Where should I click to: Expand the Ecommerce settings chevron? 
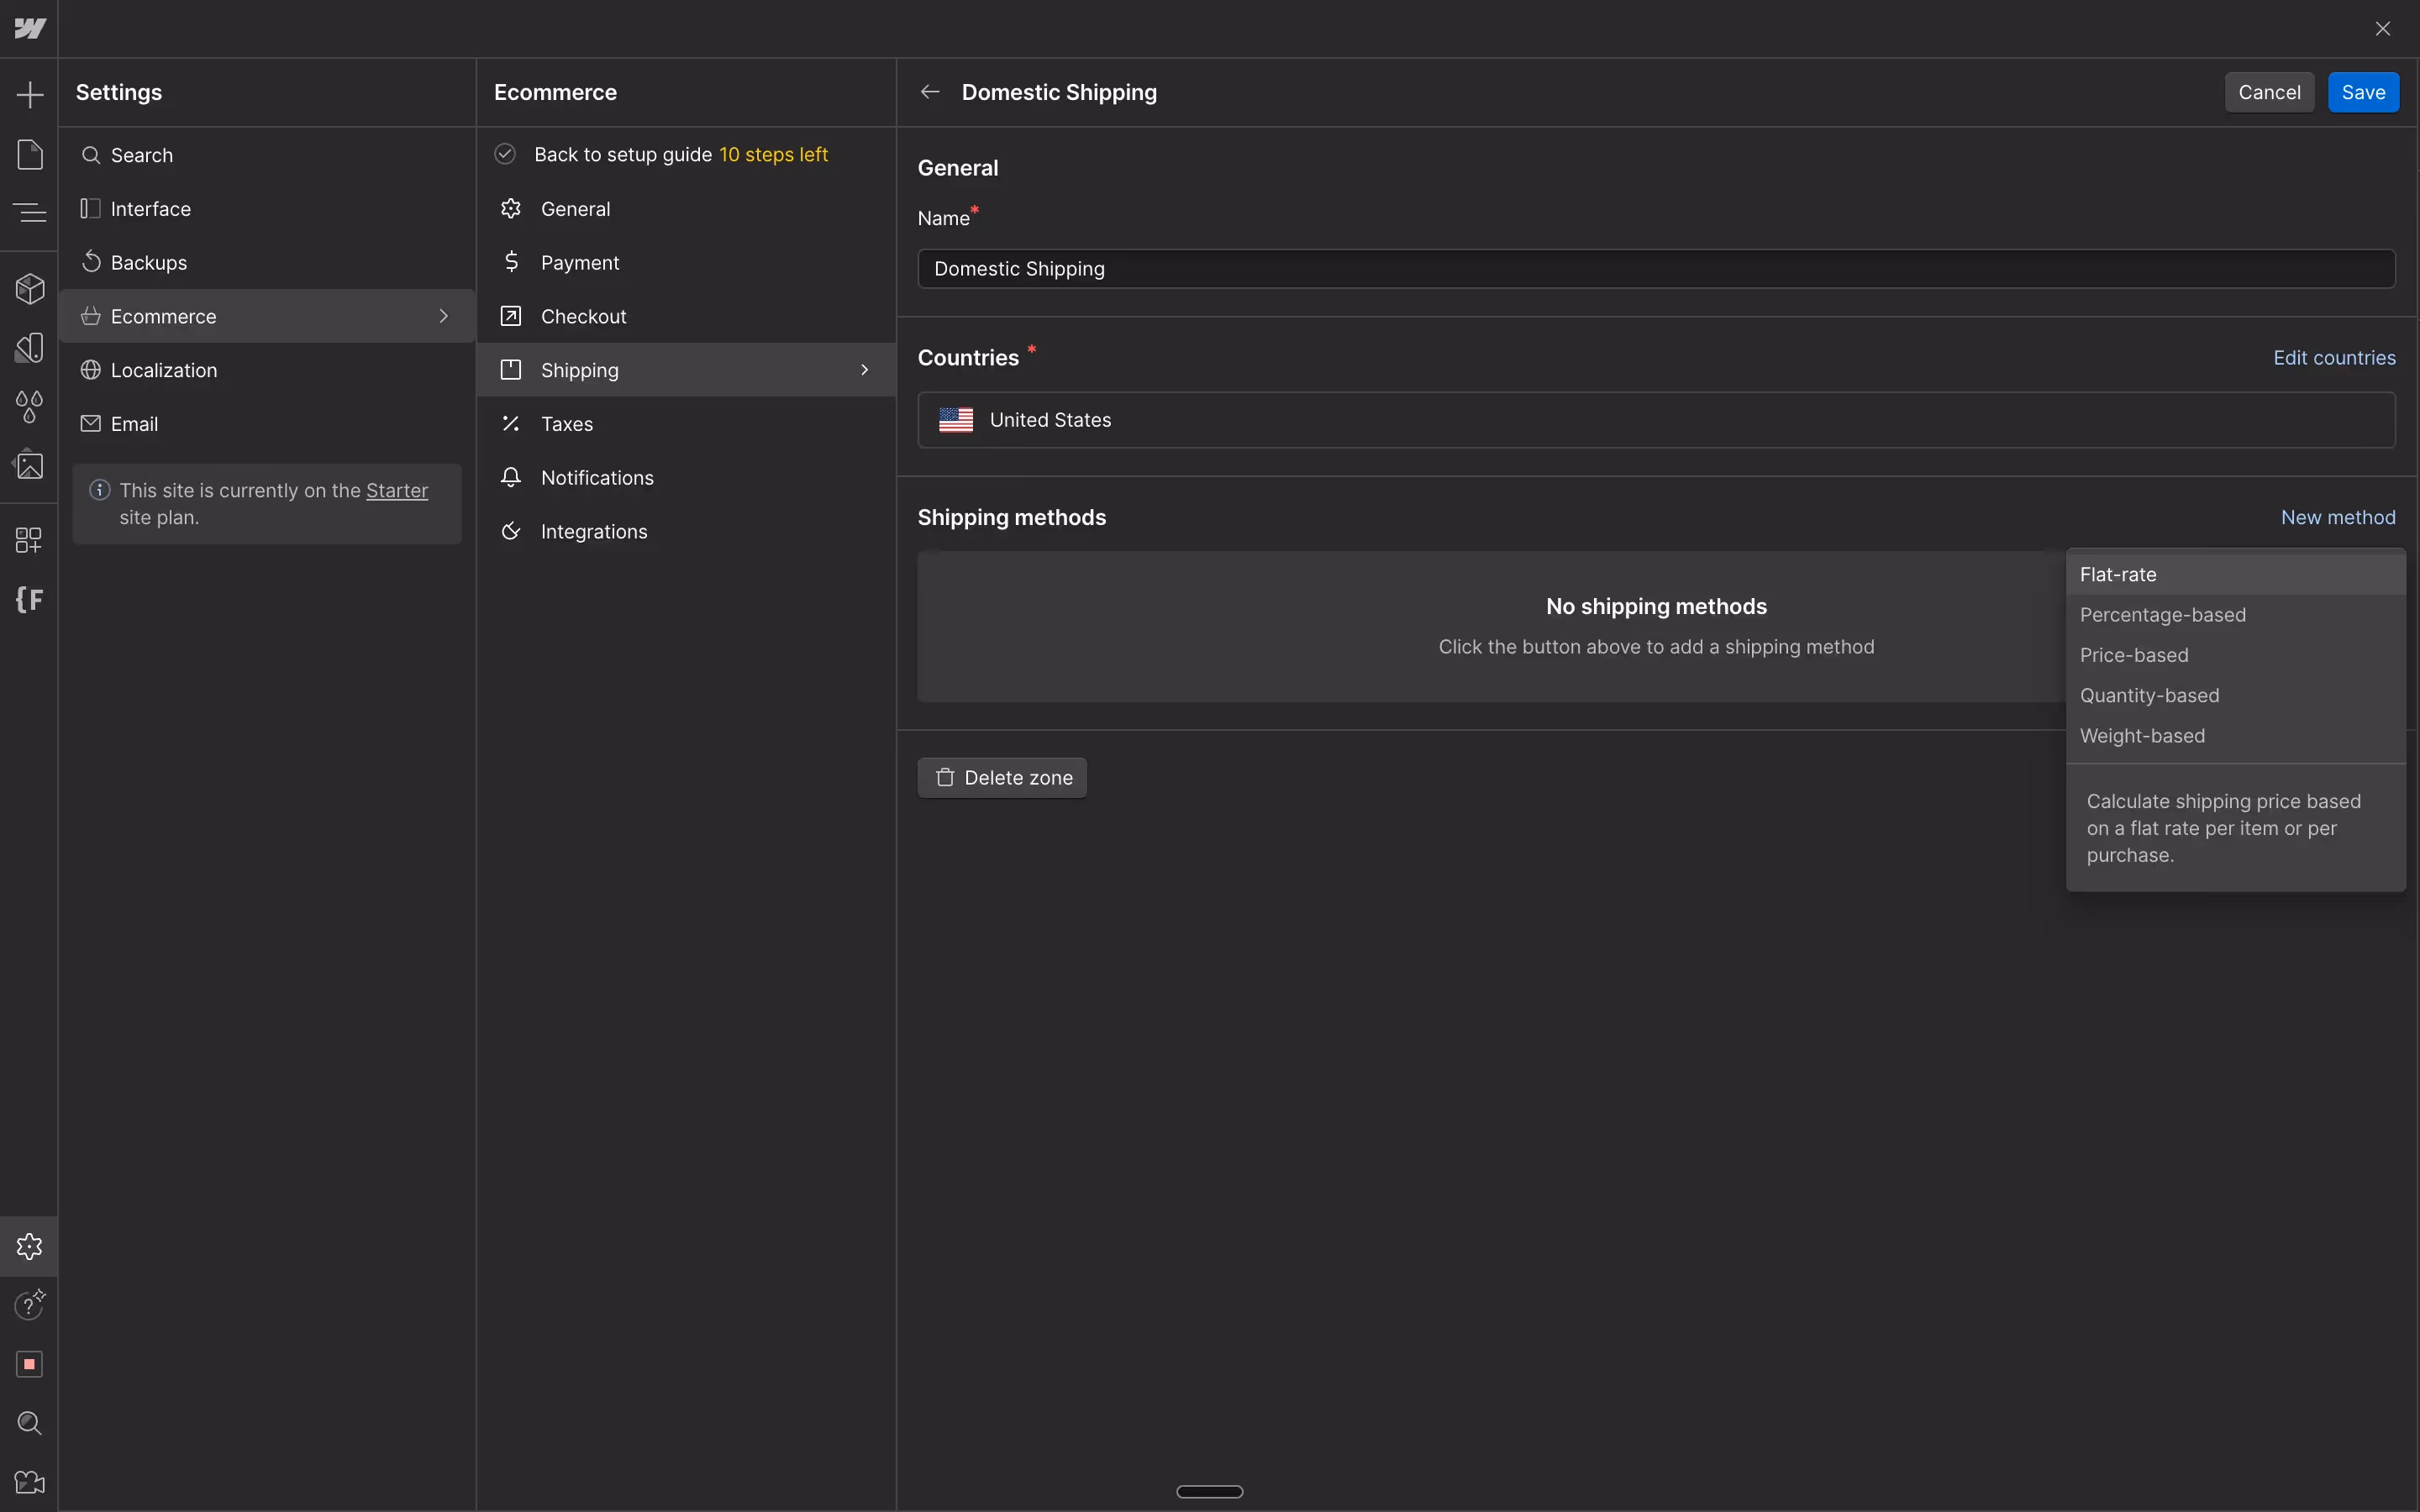[444, 316]
